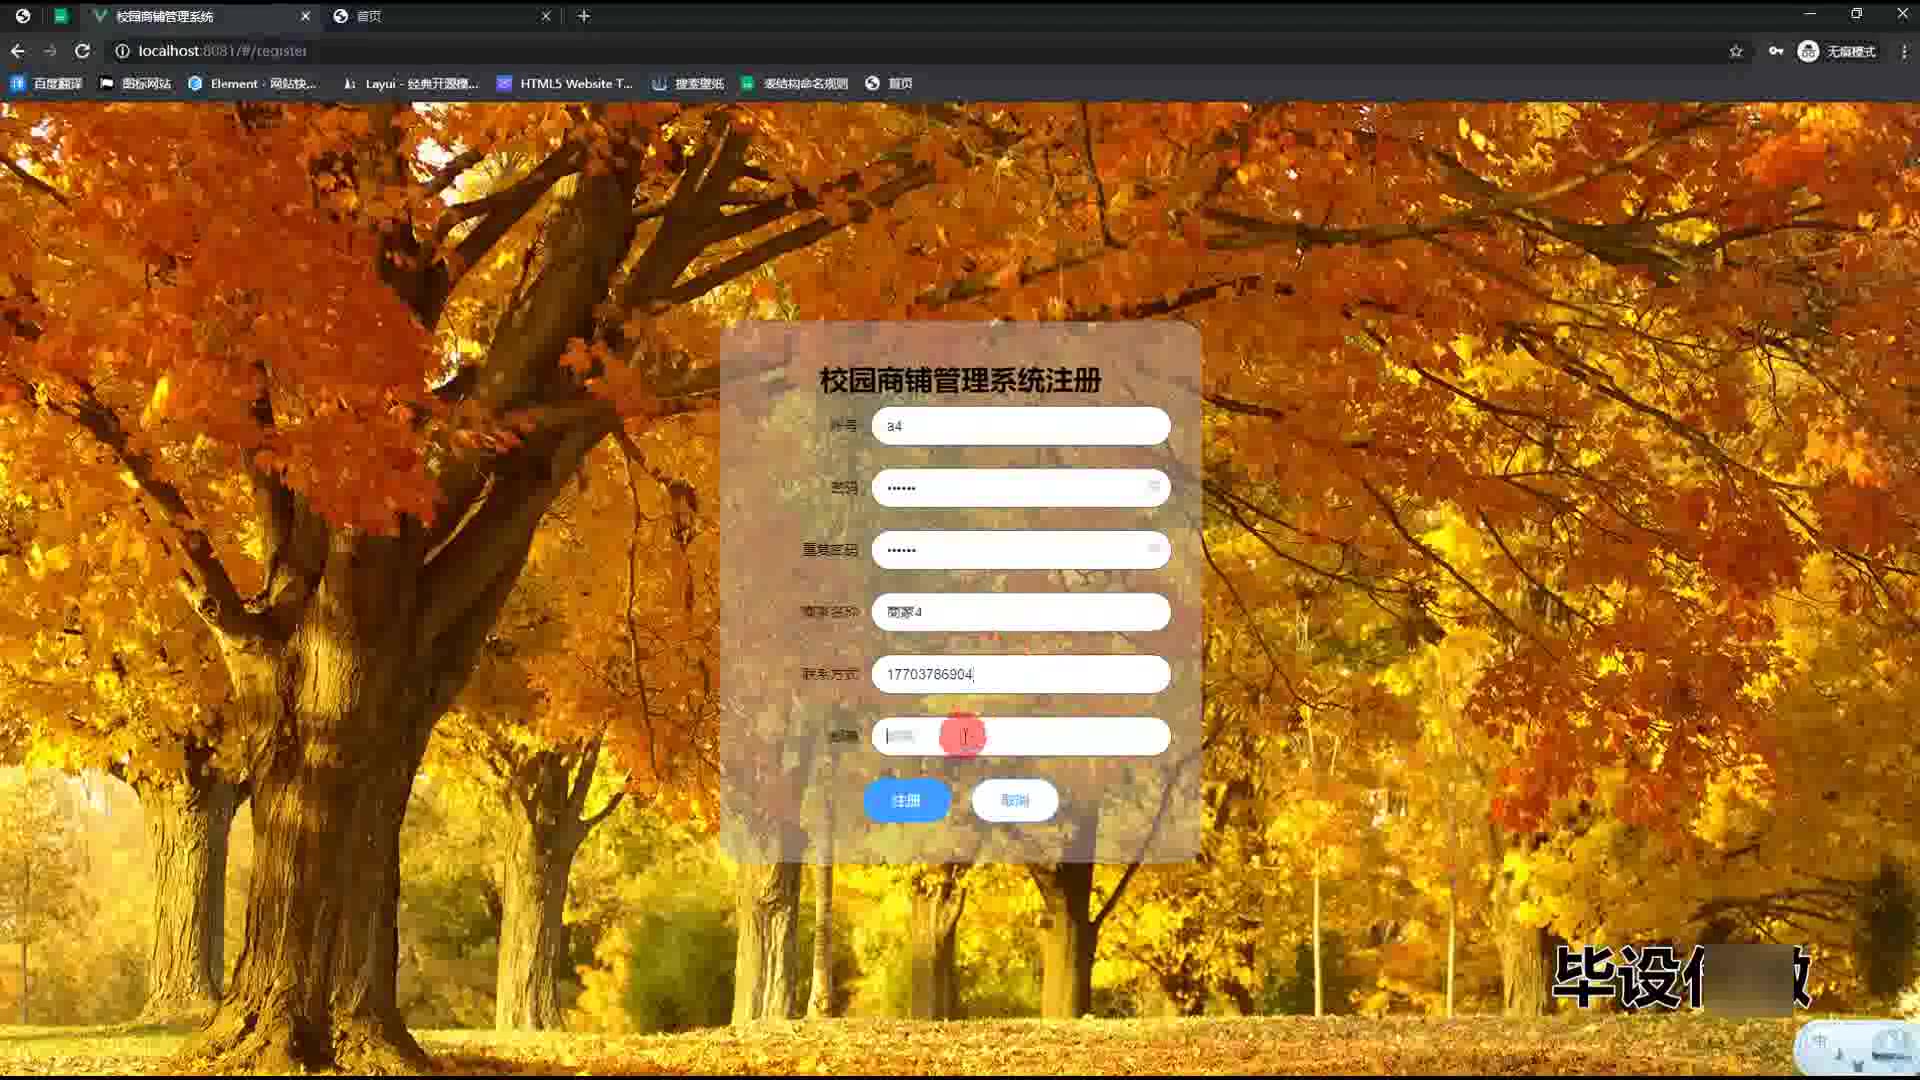Click the browser back arrow
This screenshot has width=1920, height=1080.
(18, 51)
